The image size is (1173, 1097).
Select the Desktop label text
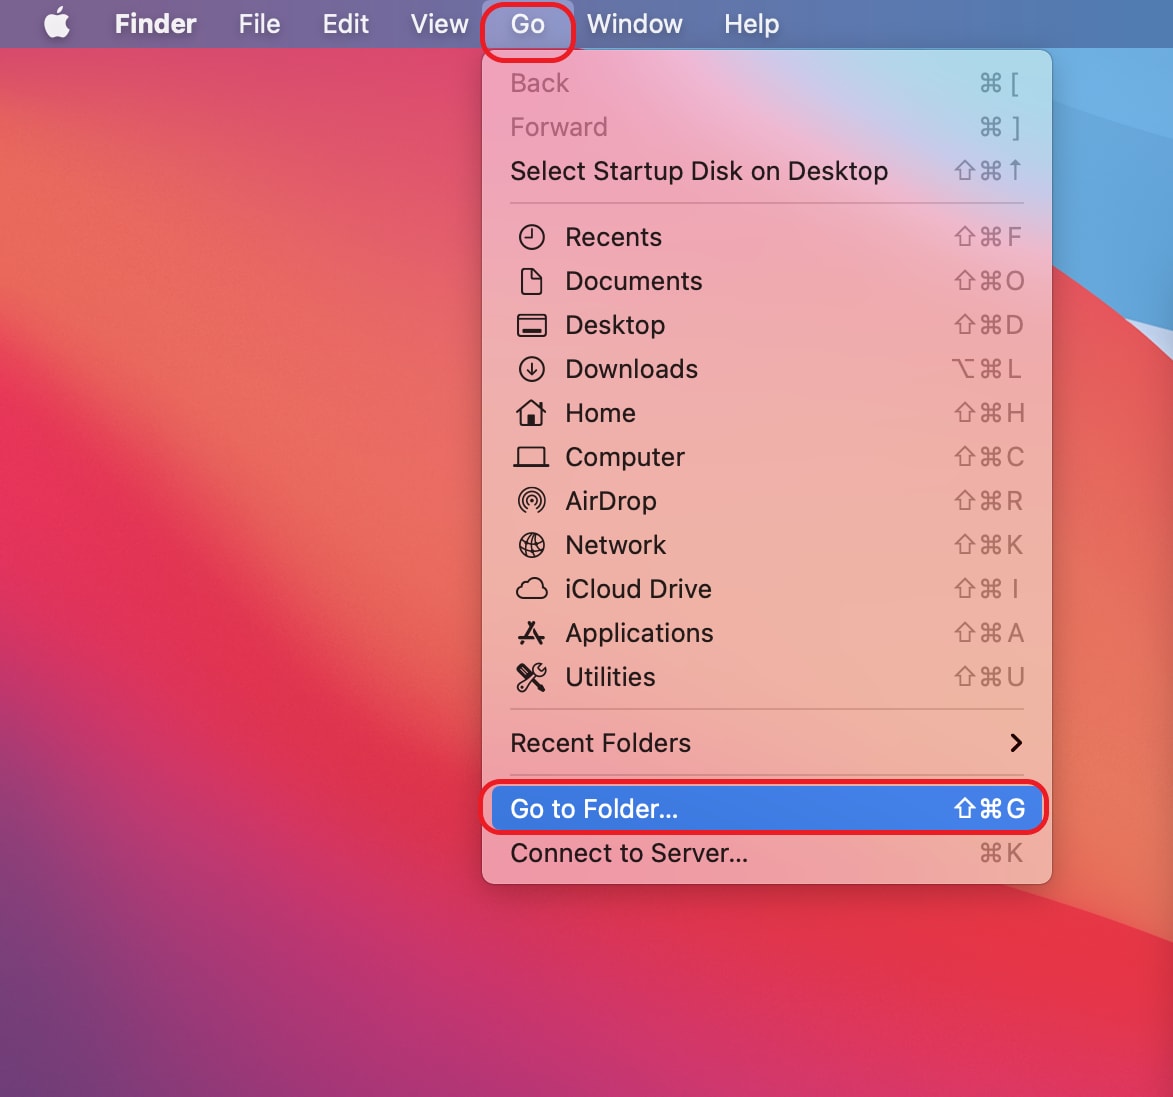point(615,326)
